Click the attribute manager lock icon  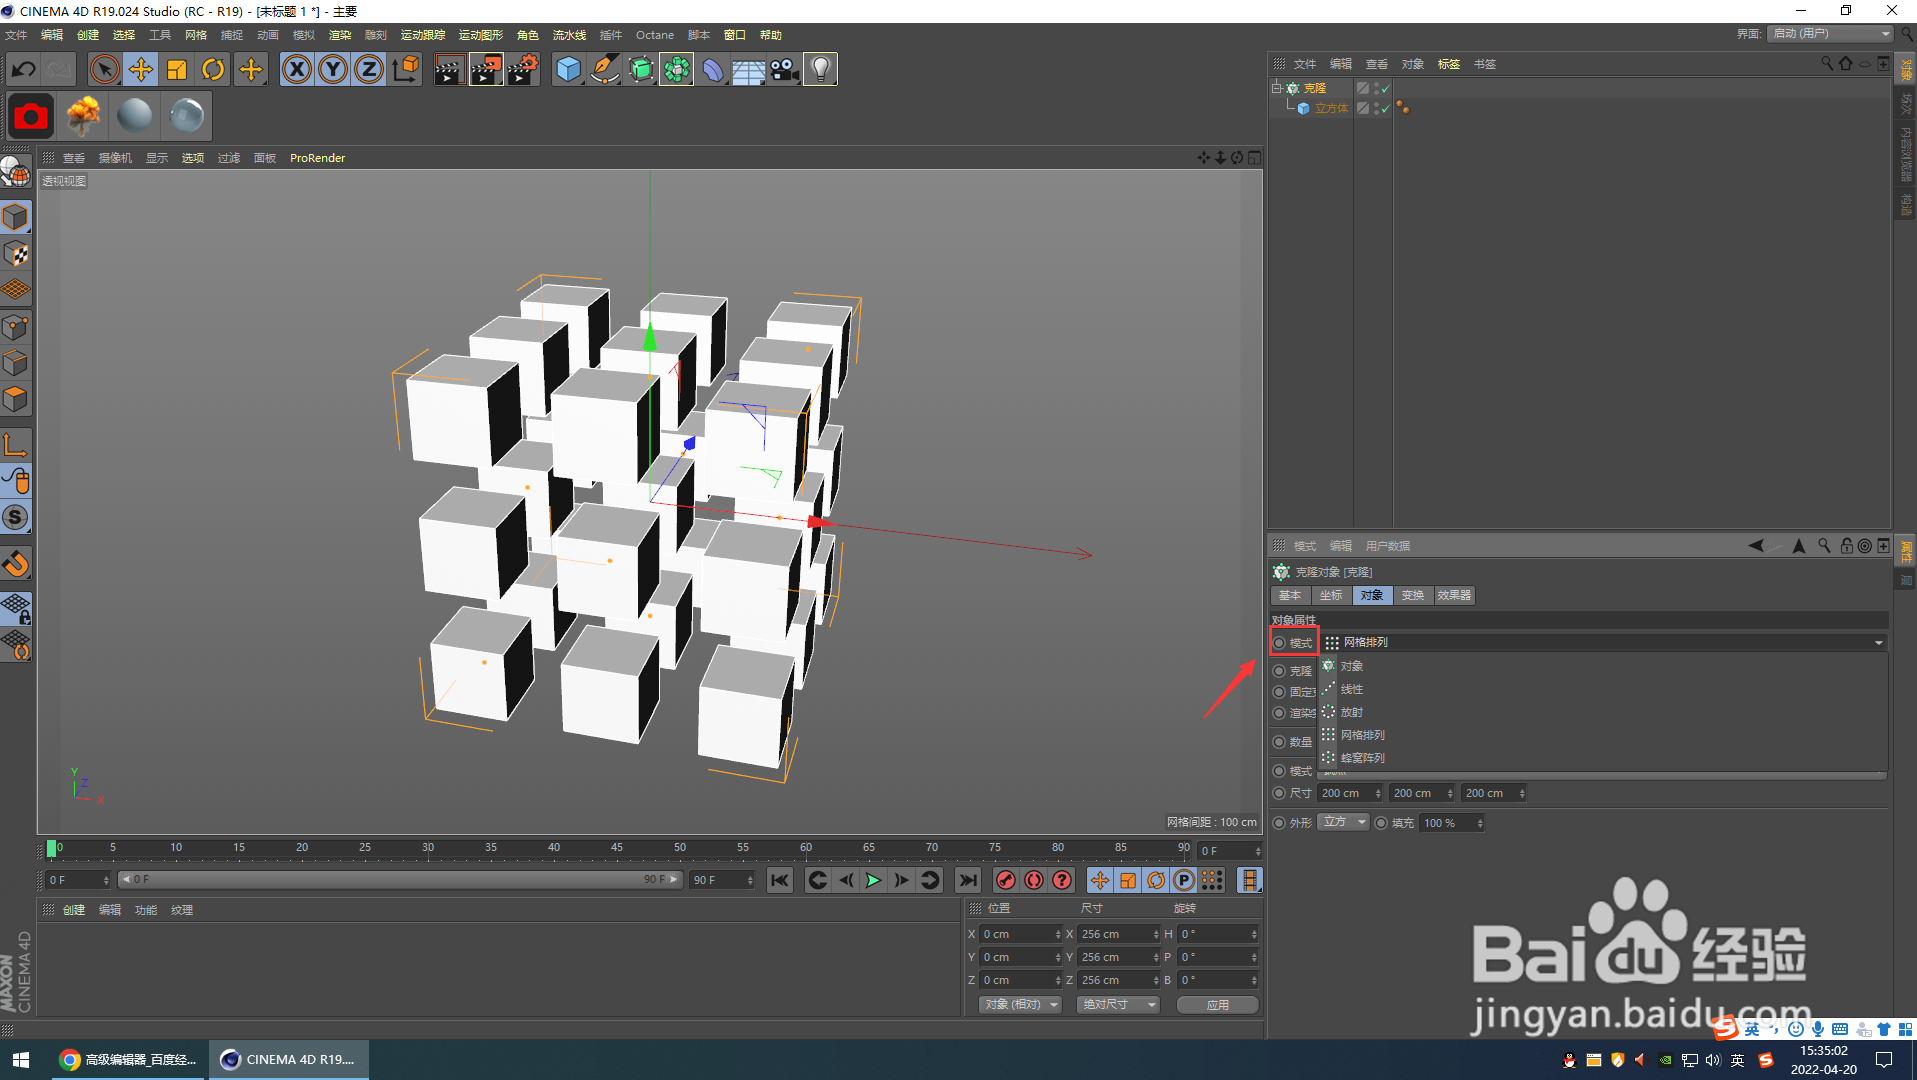1846,546
